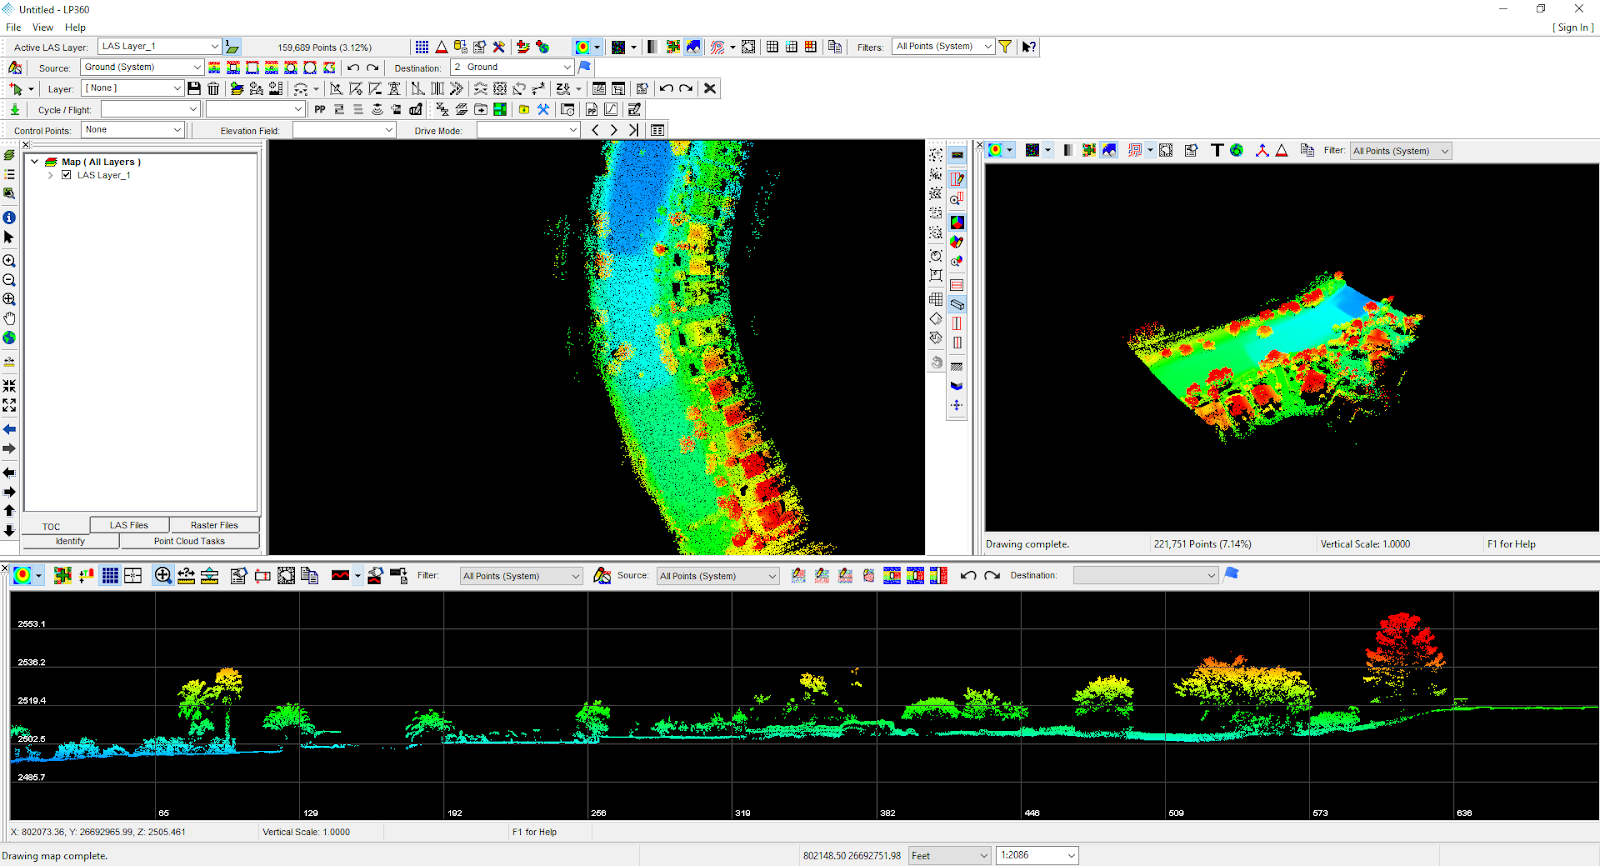Open the Destination Ground dropdown

coord(567,67)
